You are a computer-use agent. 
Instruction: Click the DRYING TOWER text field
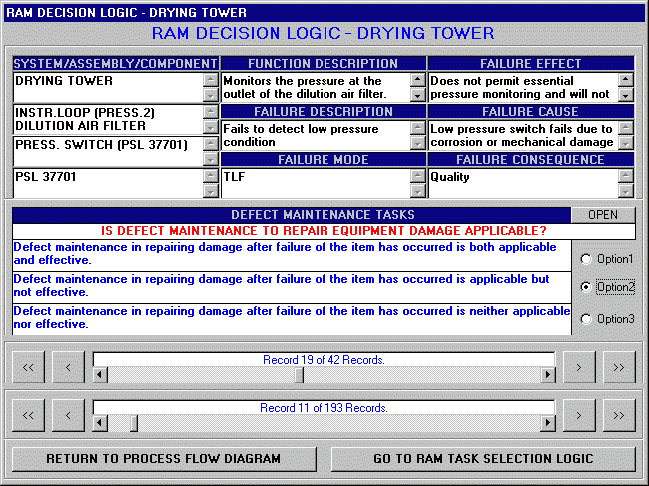(x=108, y=87)
